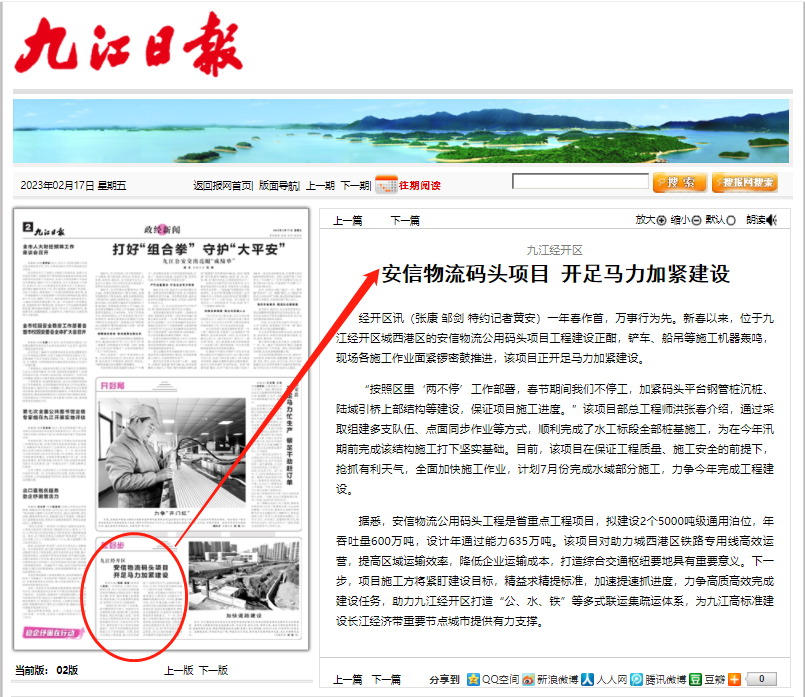The height and width of the screenshot is (697, 805).
Task: Click 上一篇 above the article
Action: tap(348, 221)
